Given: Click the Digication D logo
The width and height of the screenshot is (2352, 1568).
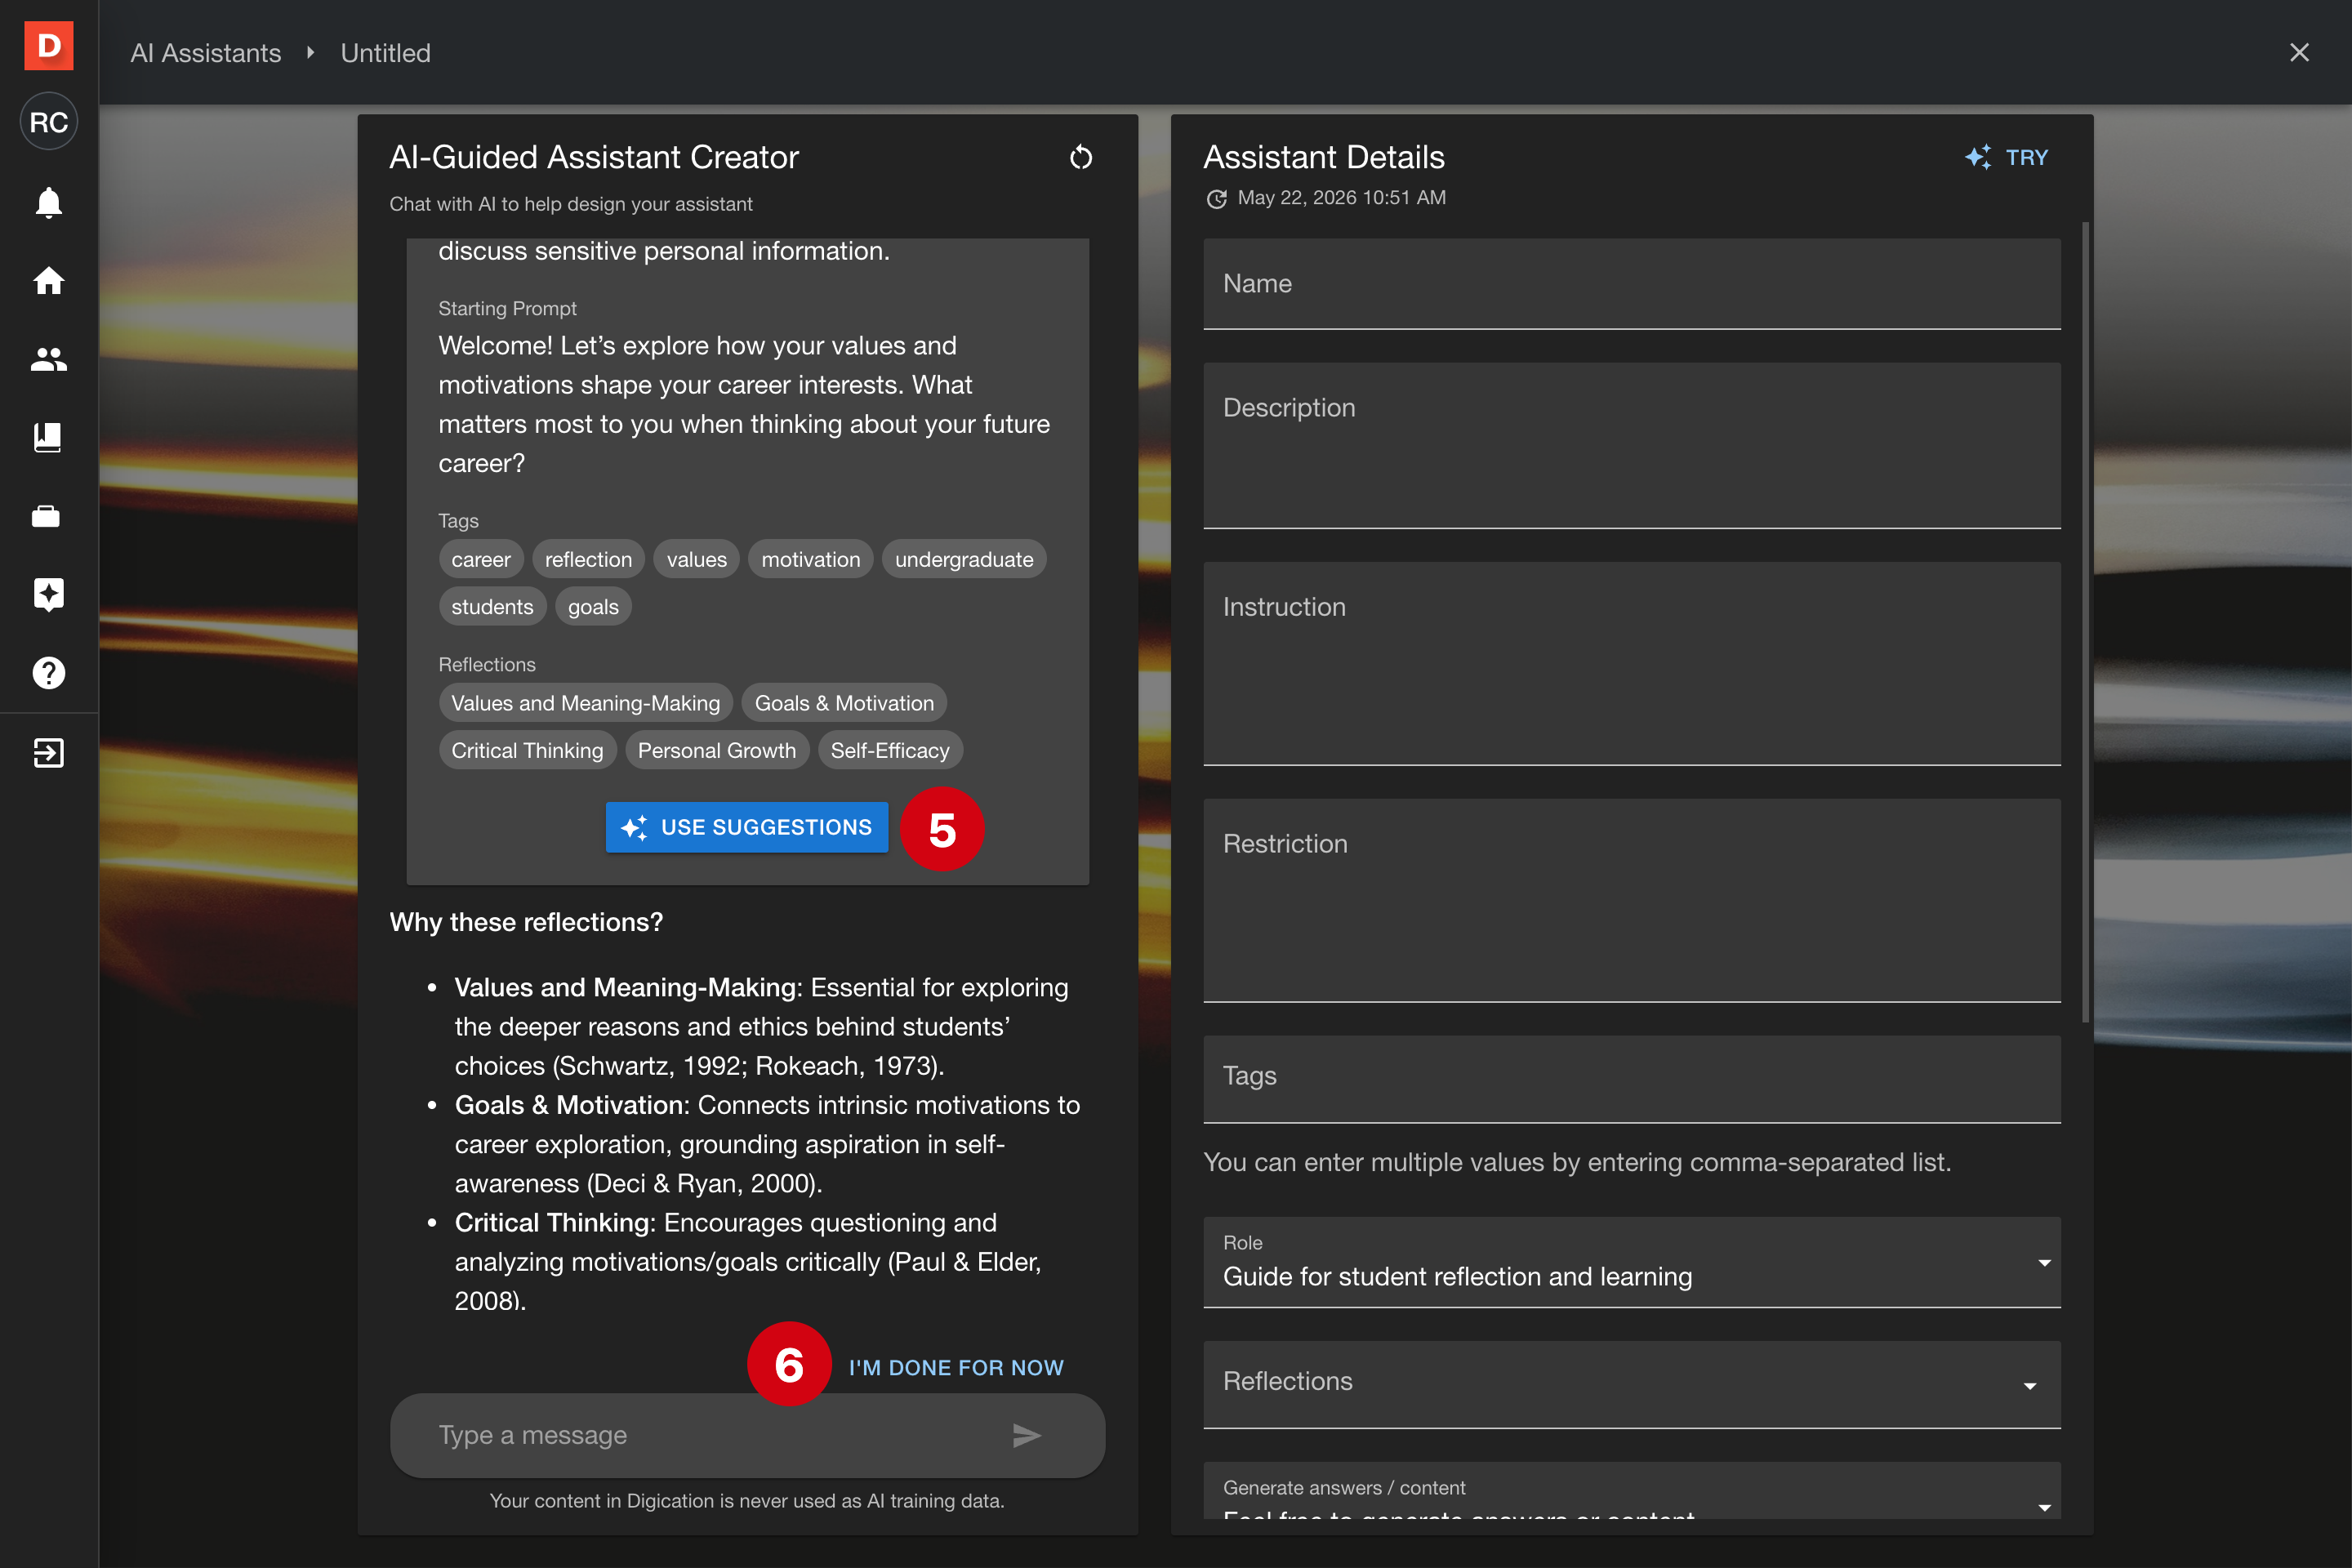Looking at the screenshot, I should 48,45.
